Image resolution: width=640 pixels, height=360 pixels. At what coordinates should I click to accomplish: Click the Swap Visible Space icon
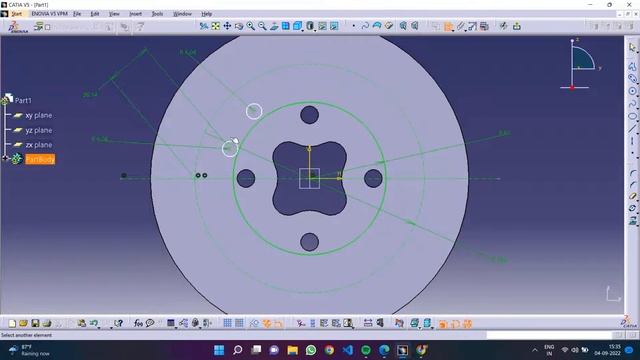(x=334, y=27)
